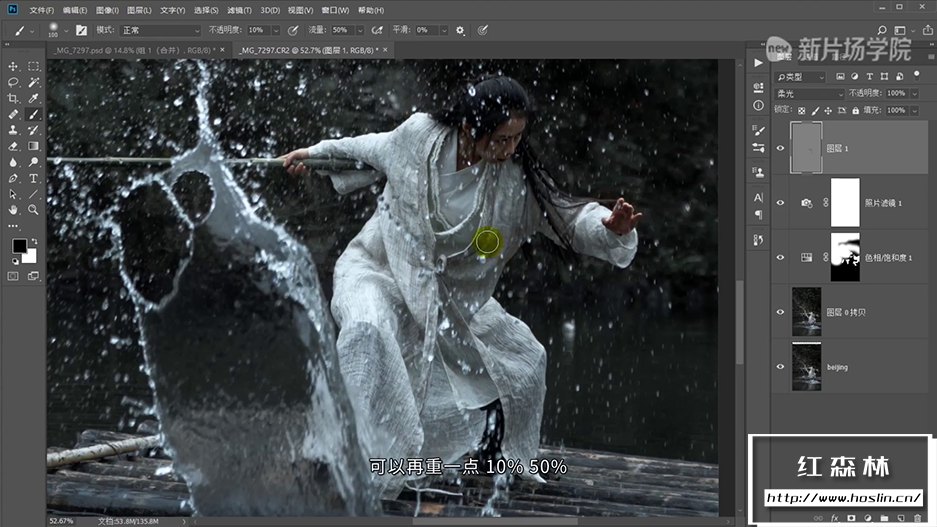Screen dimensions: 937x527
Task: Select the Crop tool
Action: point(13,98)
